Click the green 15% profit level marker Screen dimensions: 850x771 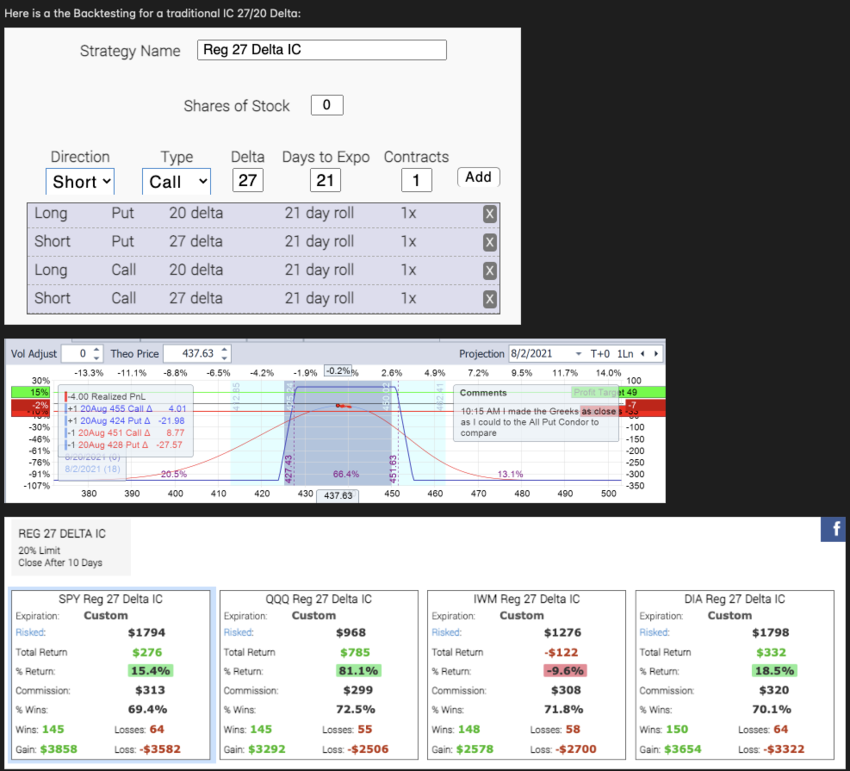(30, 392)
